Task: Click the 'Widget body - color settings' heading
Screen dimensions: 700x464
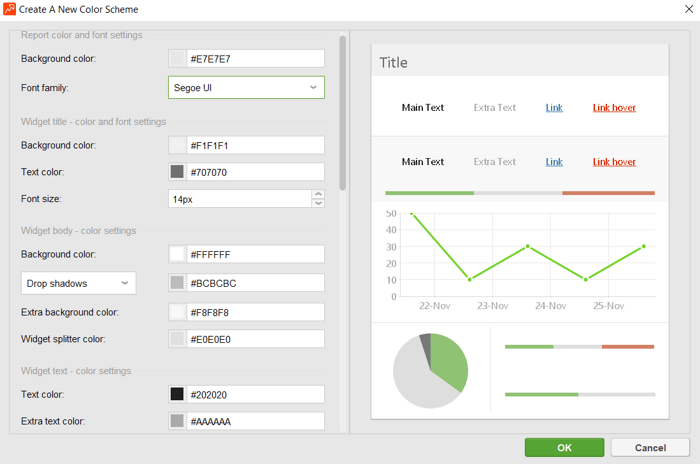Action: 79,231
